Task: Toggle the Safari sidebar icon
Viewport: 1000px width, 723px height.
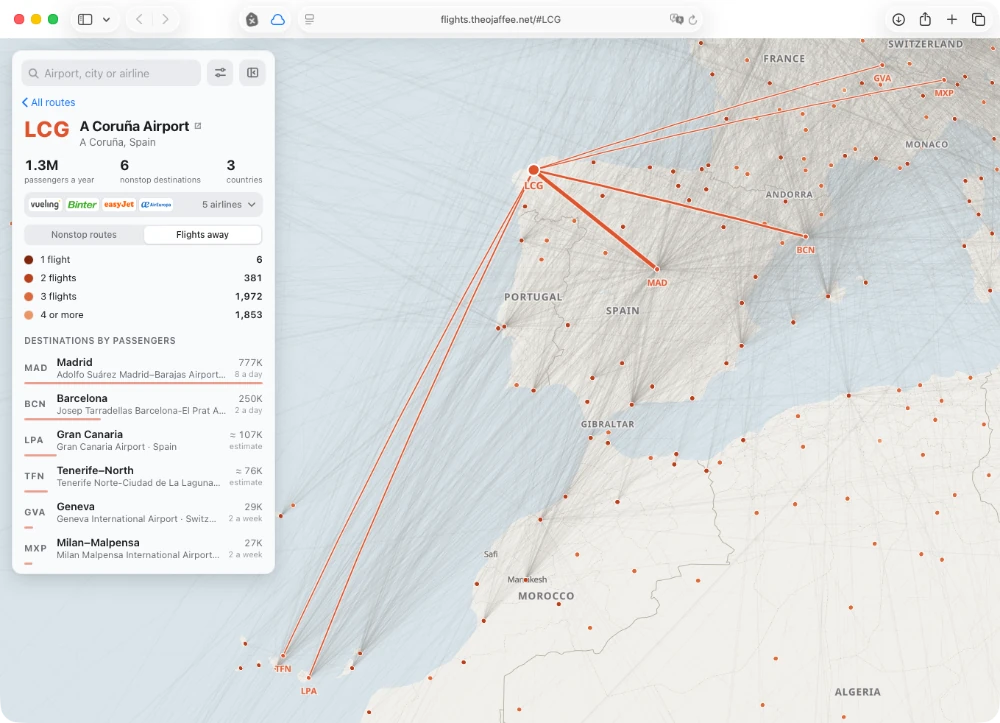Action: click(85, 19)
